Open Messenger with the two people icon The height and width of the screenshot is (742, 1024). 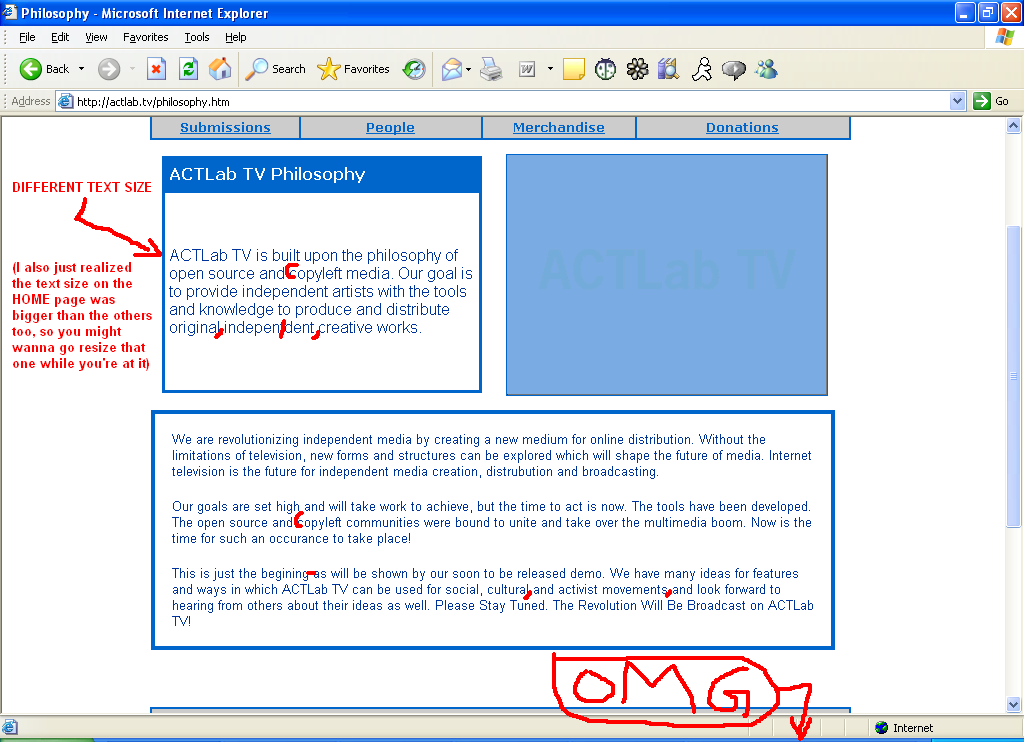766,69
